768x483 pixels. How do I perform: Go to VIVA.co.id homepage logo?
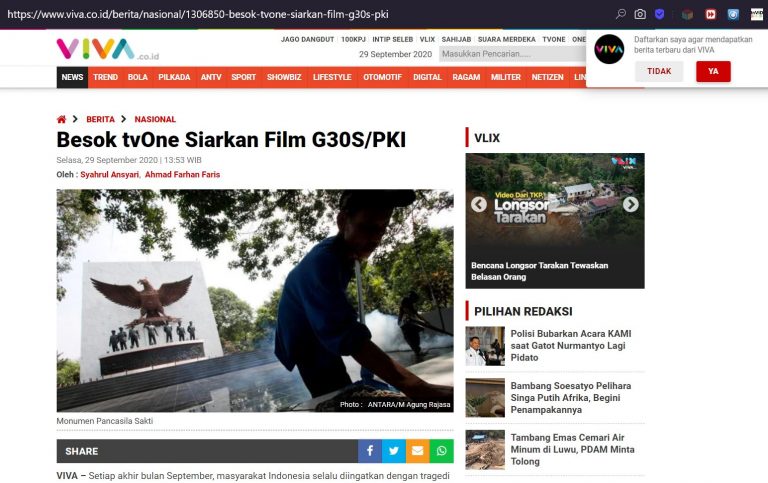(x=107, y=49)
